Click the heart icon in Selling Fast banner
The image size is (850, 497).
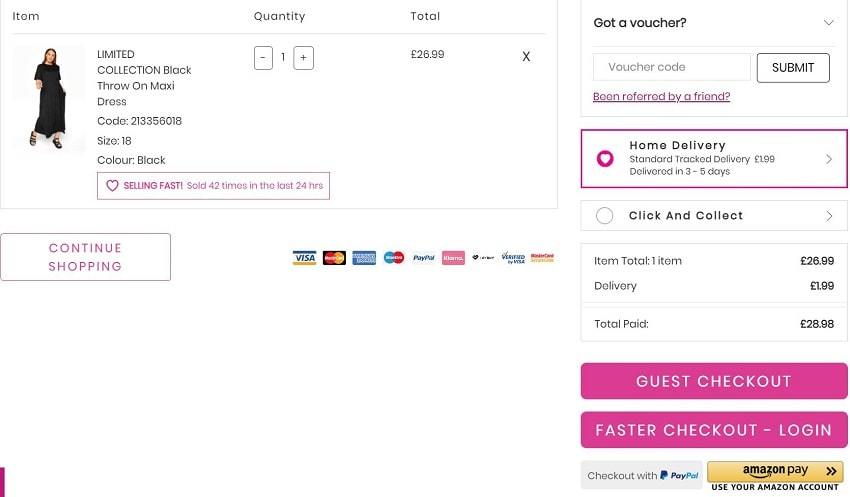click(112, 186)
